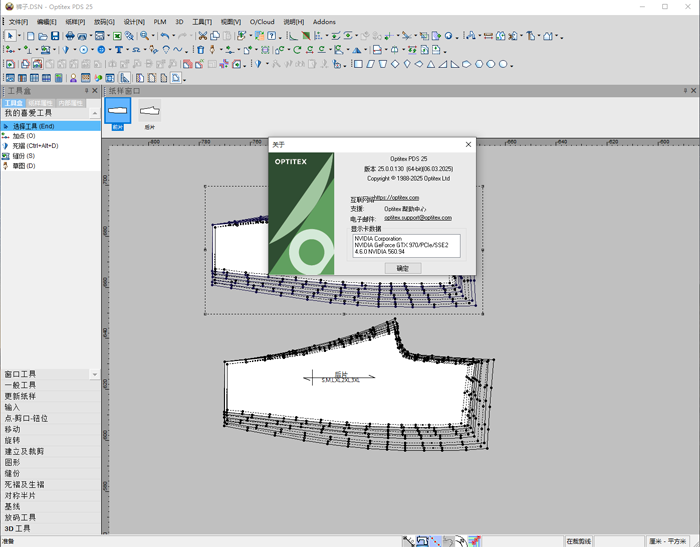Click the ruler triangle icon in fourth toolbar
This screenshot has width=700, height=547.
tap(125, 78)
